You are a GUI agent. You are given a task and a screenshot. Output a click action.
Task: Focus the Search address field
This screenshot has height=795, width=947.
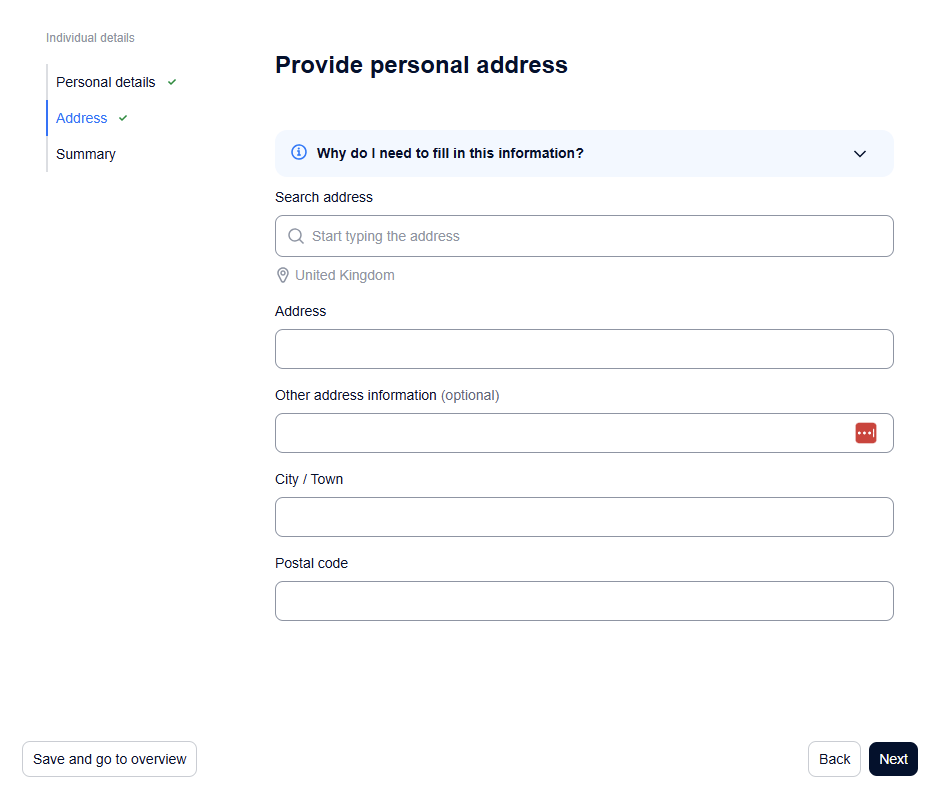tap(584, 236)
